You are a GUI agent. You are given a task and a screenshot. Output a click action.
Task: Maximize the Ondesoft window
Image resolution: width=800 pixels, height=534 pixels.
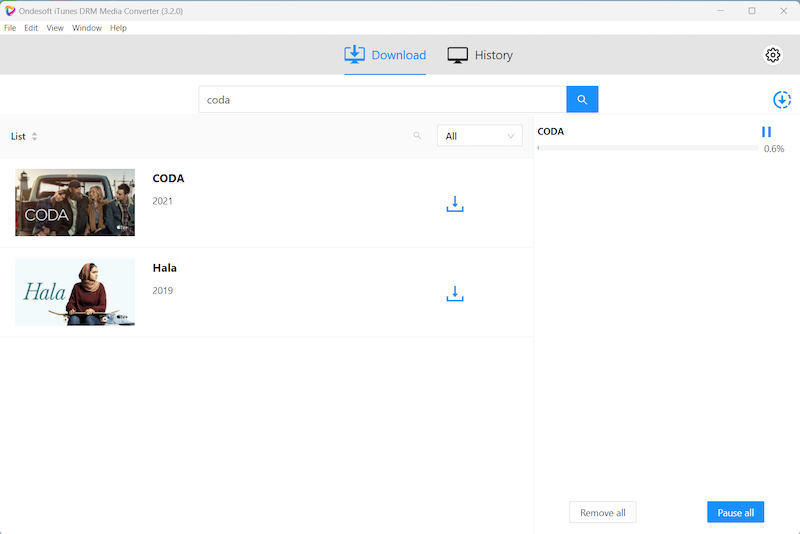click(x=752, y=11)
